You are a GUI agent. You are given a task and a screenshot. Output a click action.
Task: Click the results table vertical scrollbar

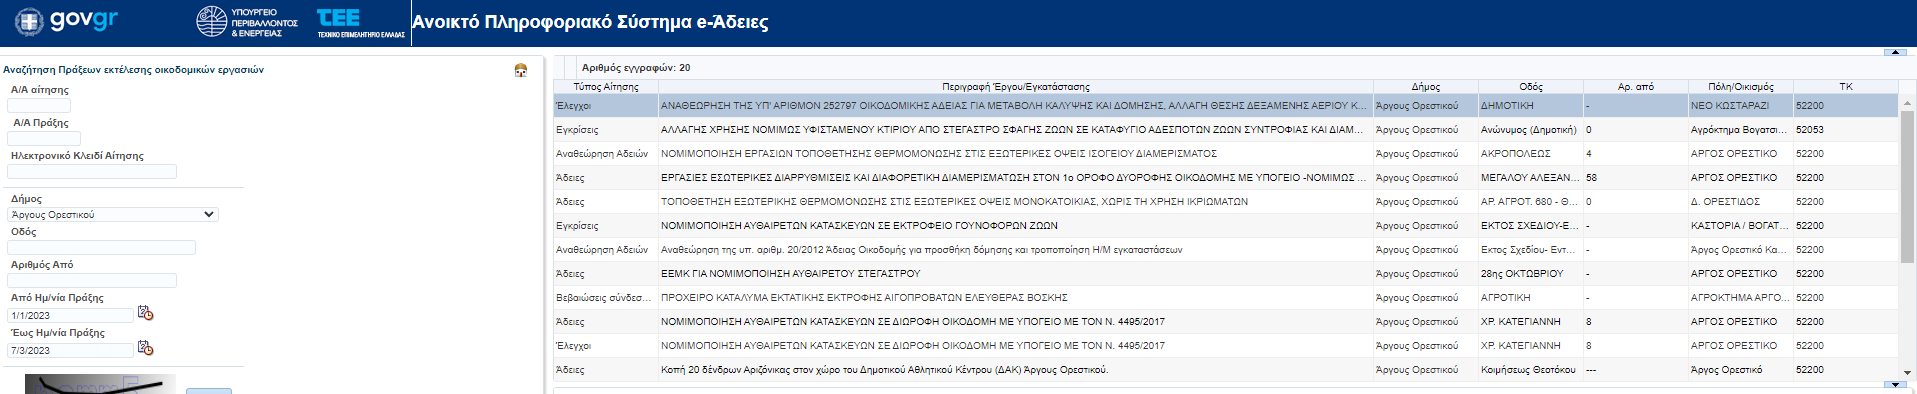[1907, 184]
